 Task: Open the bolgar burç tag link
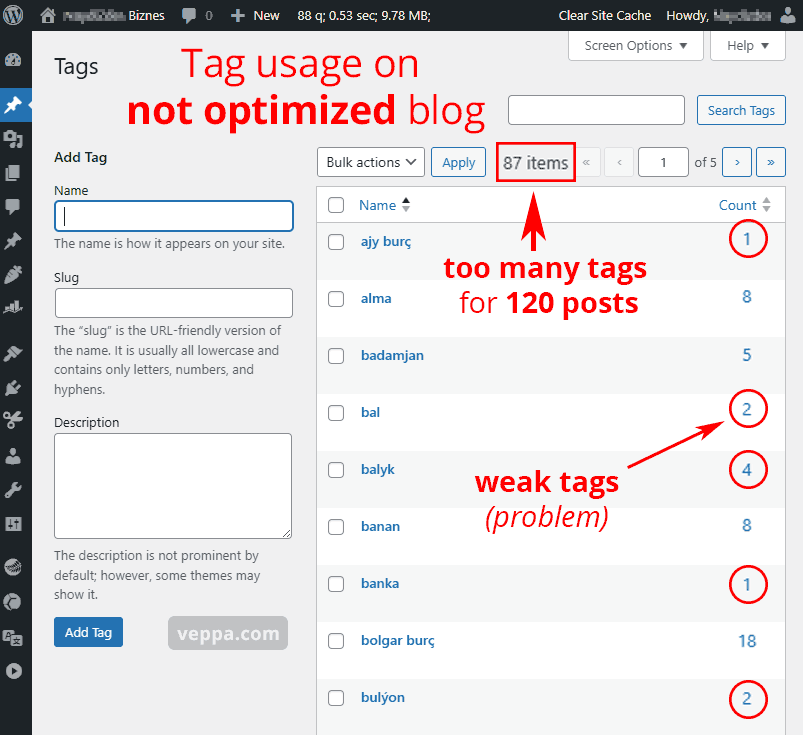[397, 640]
